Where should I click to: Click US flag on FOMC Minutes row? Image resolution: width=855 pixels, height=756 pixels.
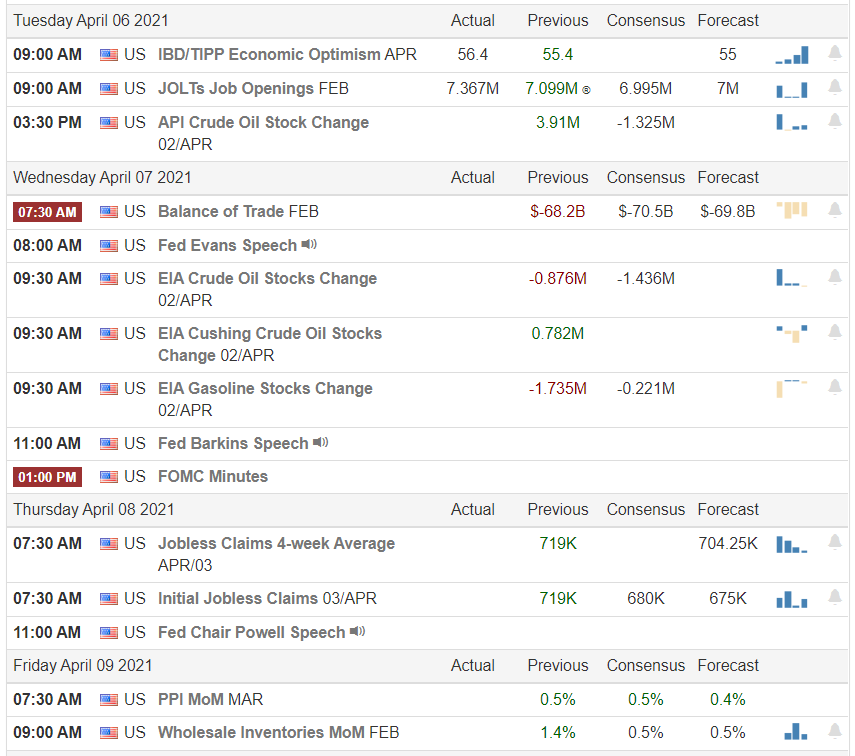coord(109,477)
